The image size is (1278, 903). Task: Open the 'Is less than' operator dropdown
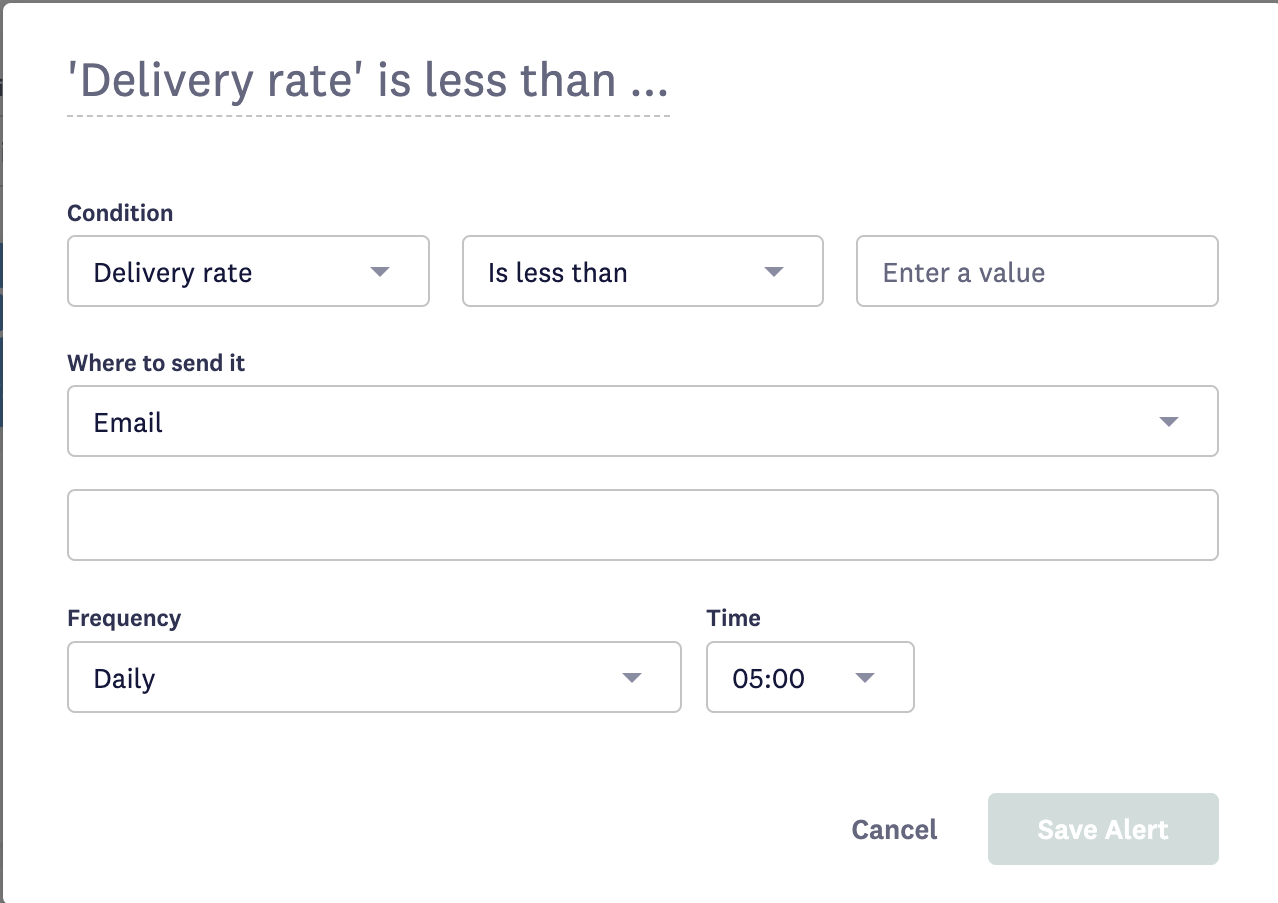pos(642,271)
